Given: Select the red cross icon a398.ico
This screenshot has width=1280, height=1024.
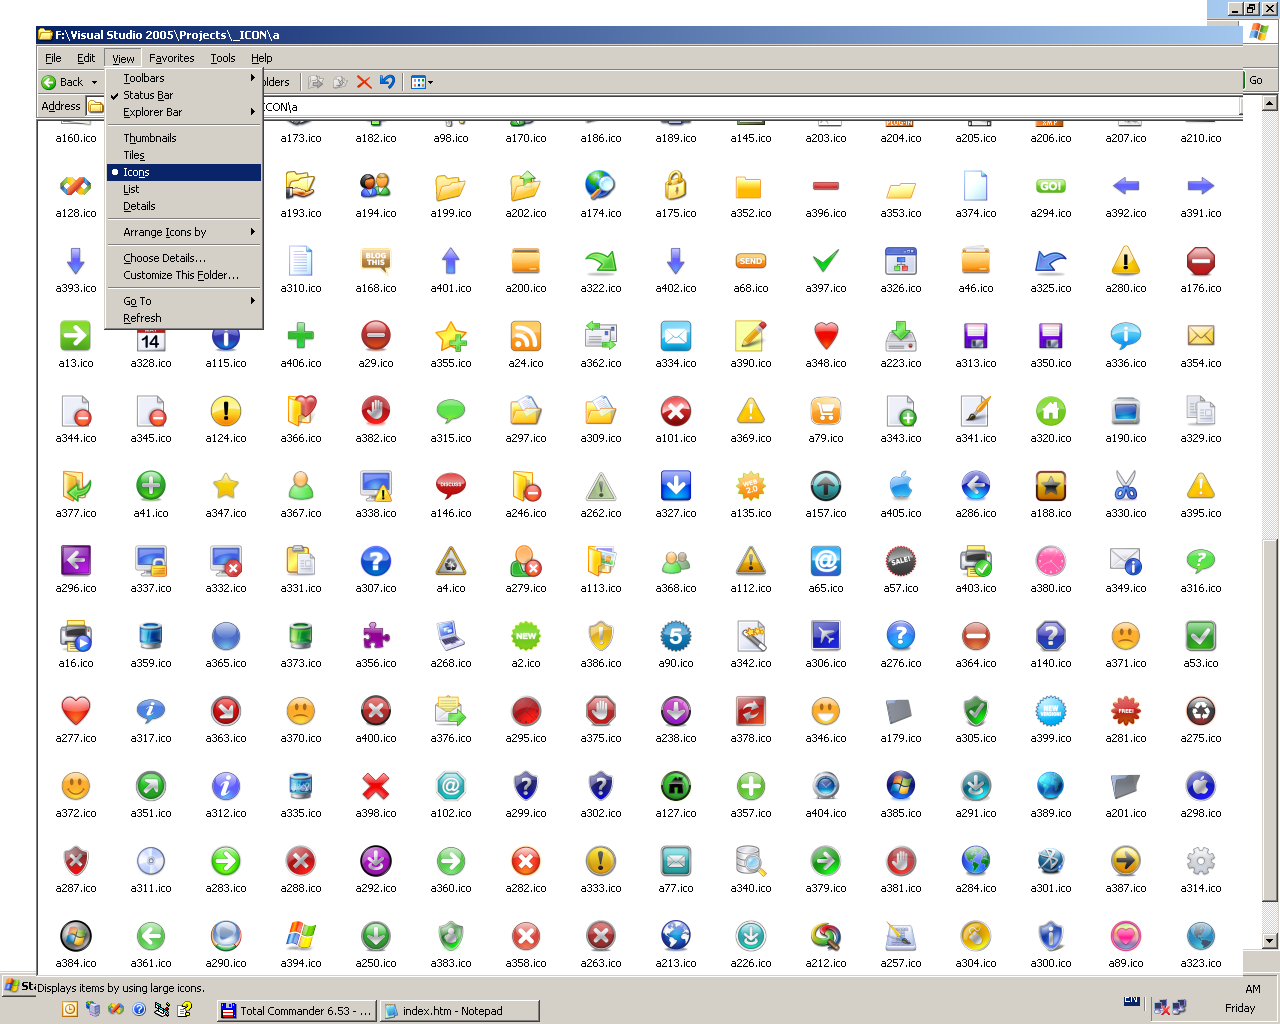Looking at the screenshot, I should (x=376, y=785).
